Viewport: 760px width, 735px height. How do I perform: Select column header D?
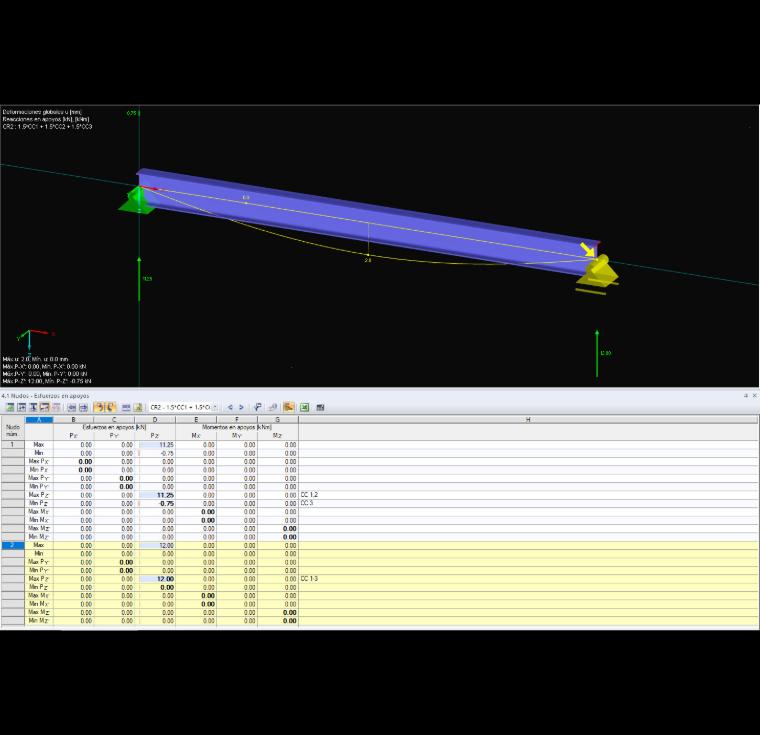(x=155, y=419)
